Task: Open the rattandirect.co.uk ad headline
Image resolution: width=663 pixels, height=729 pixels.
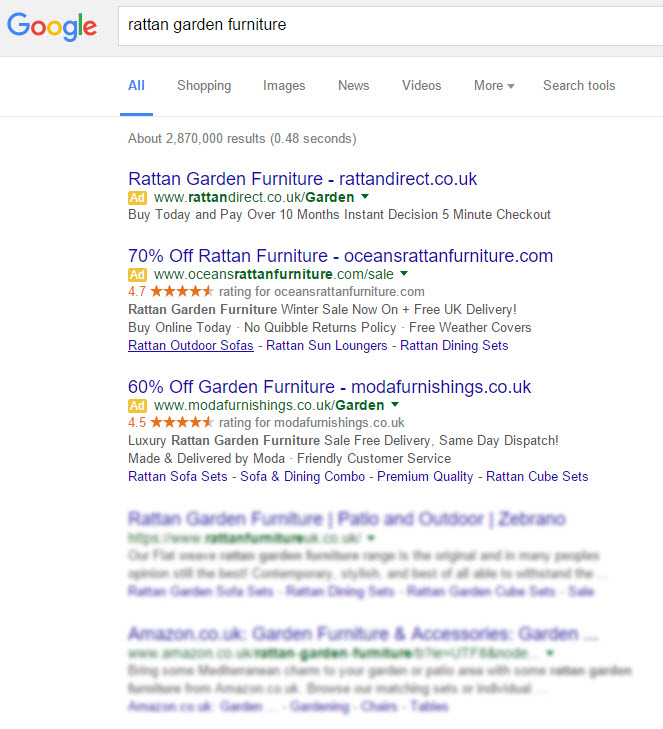Action: pos(303,179)
